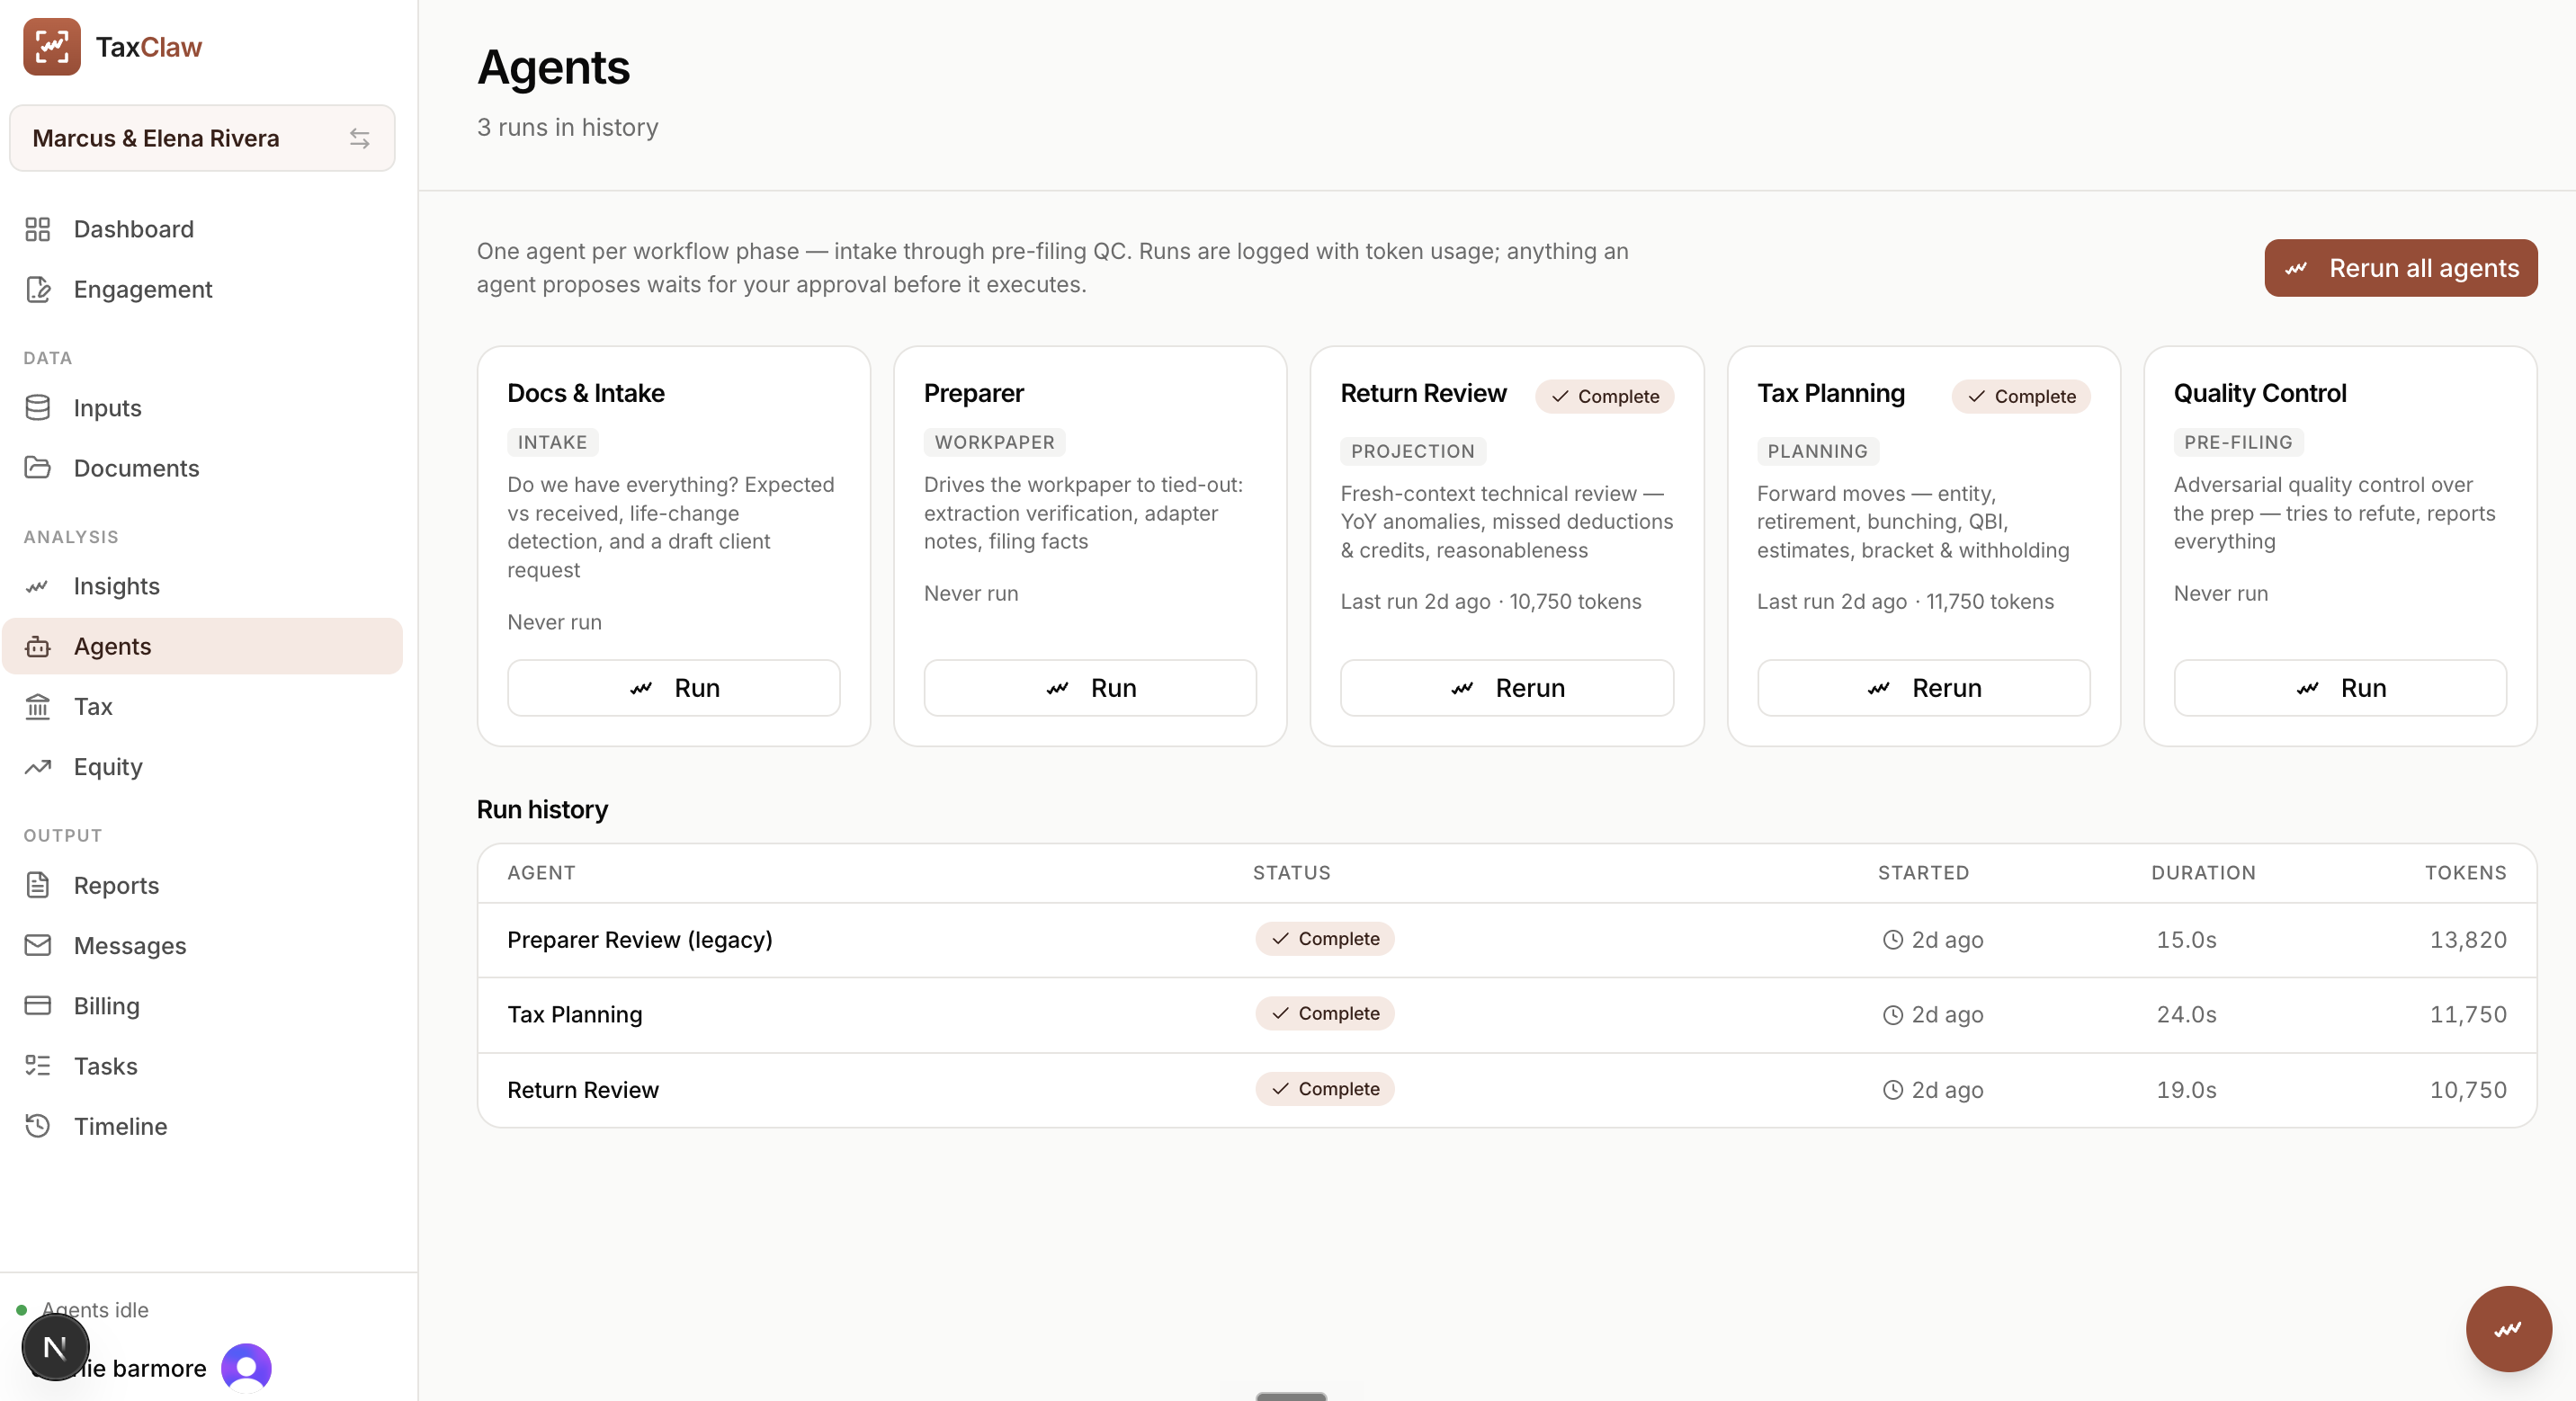Rerun the Tax Planning agent
Image resolution: width=2576 pixels, height=1401 pixels.
pos(1923,688)
